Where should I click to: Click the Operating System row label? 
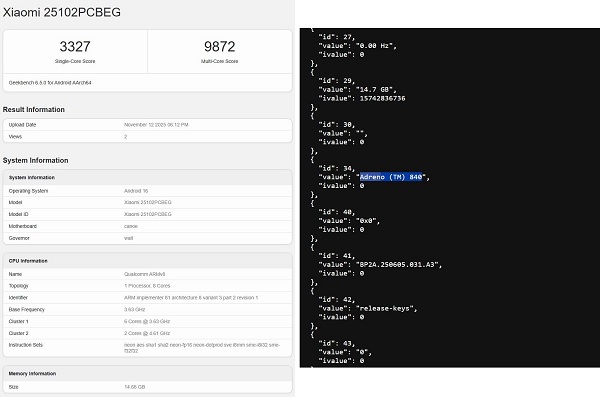28,191
